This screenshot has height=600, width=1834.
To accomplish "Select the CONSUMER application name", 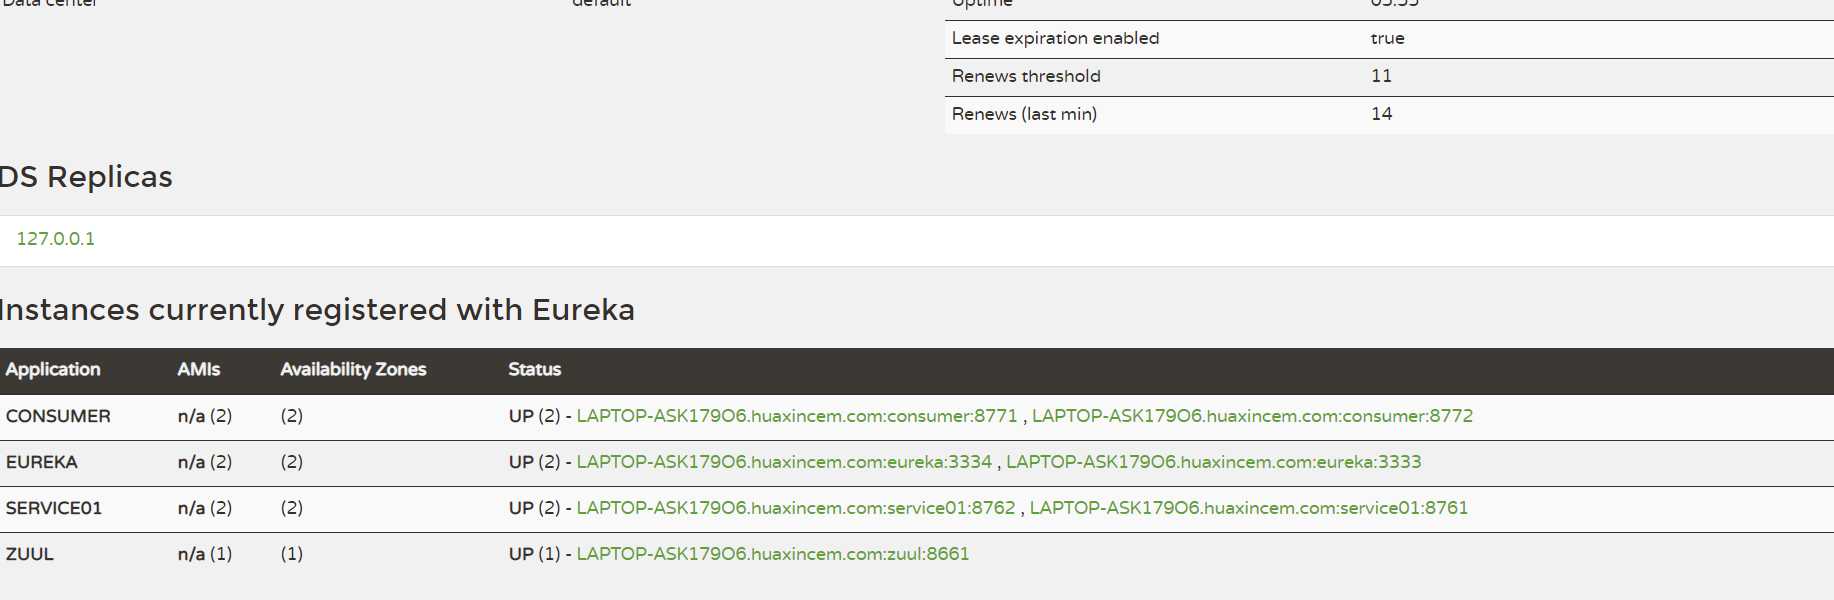I will click(x=58, y=416).
